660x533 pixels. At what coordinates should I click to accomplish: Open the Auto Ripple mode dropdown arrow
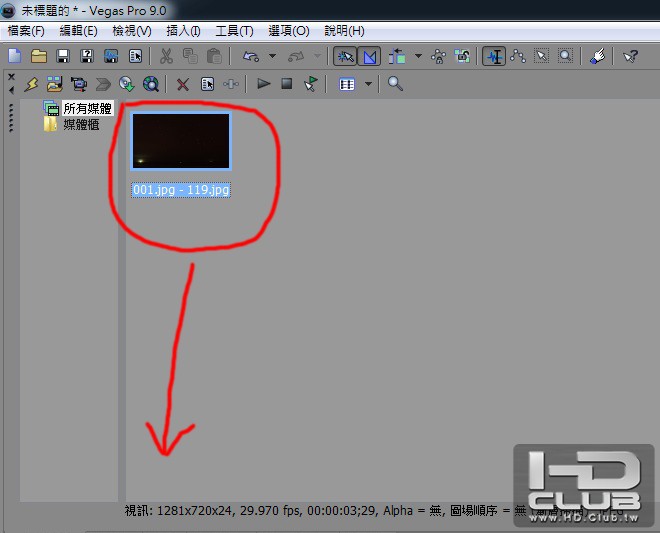(x=418, y=56)
